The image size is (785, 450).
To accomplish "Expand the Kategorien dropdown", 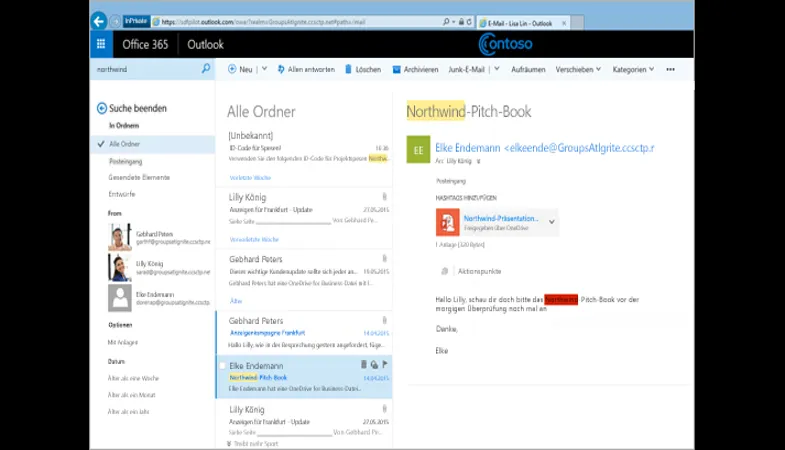I will 635,70.
